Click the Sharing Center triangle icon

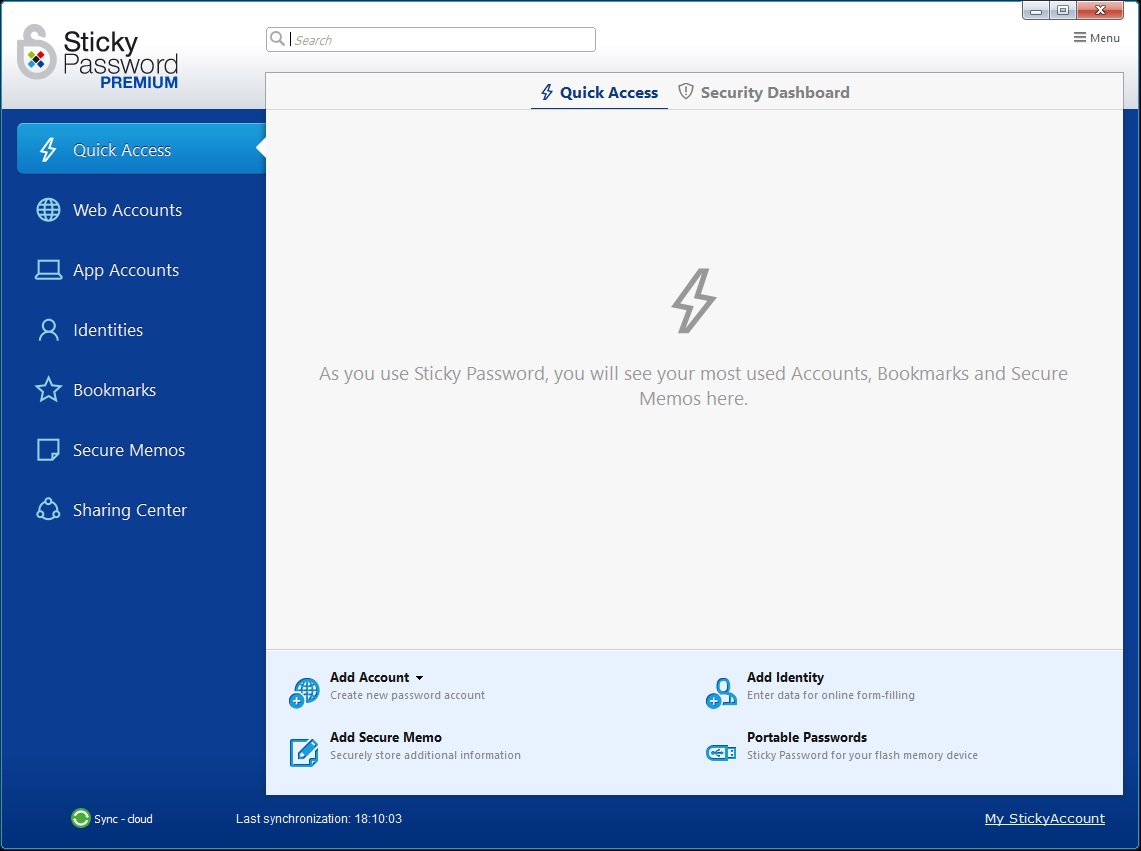[48, 510]
